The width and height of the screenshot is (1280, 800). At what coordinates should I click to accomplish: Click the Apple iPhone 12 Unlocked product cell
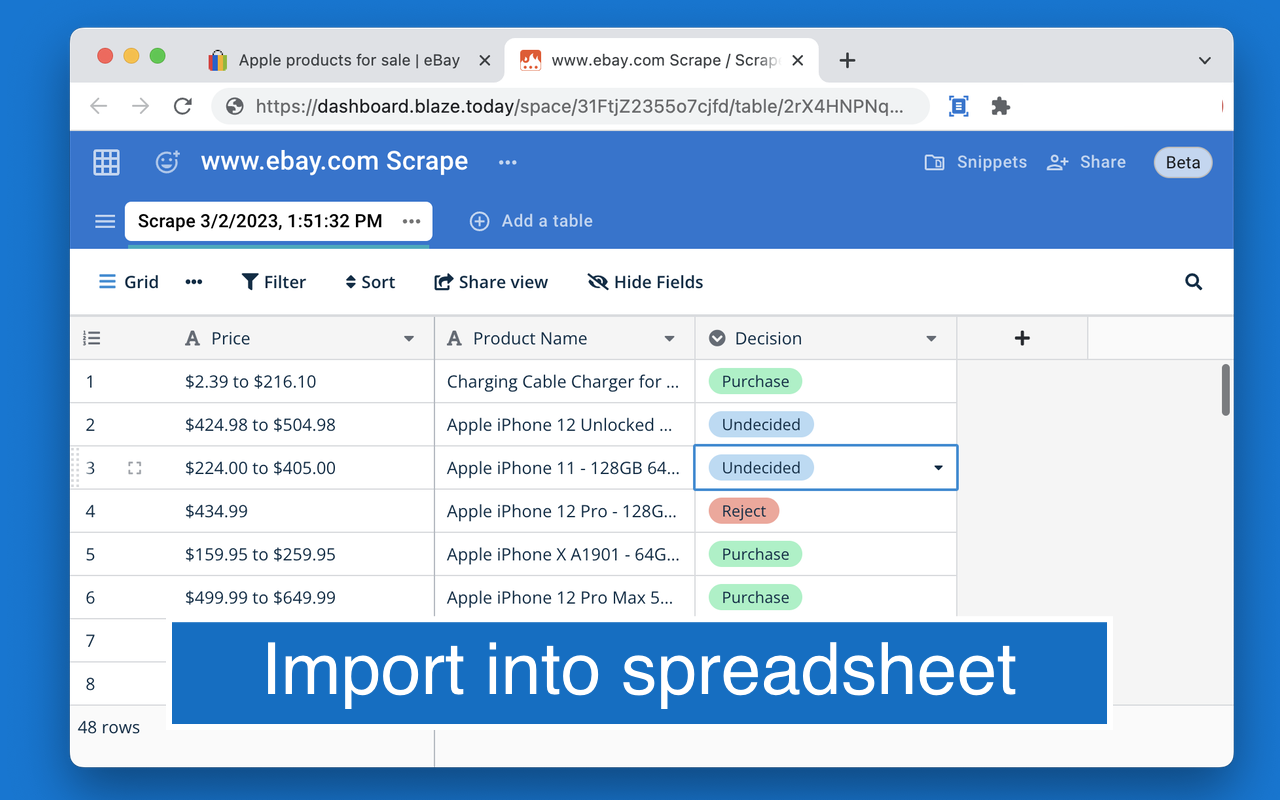pos(565,424)
